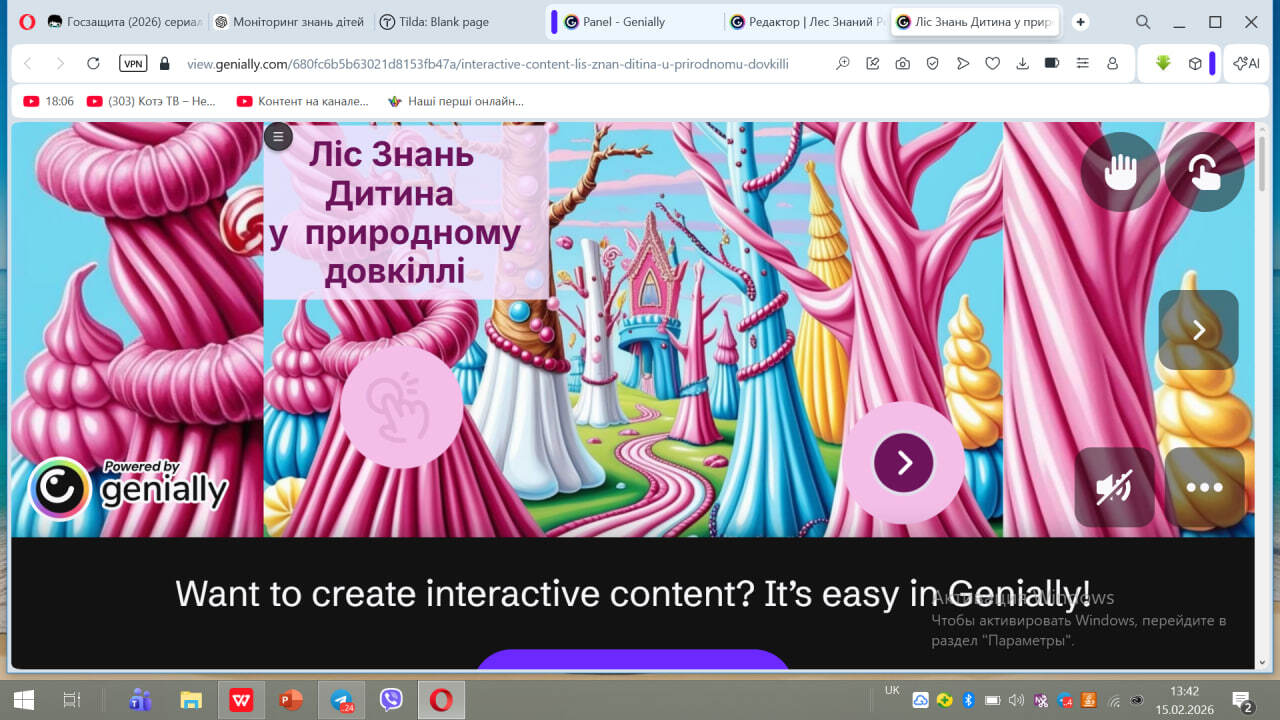
Task: Open Telegram from the Windows taskbar
Action: click(x=343, y=701)
